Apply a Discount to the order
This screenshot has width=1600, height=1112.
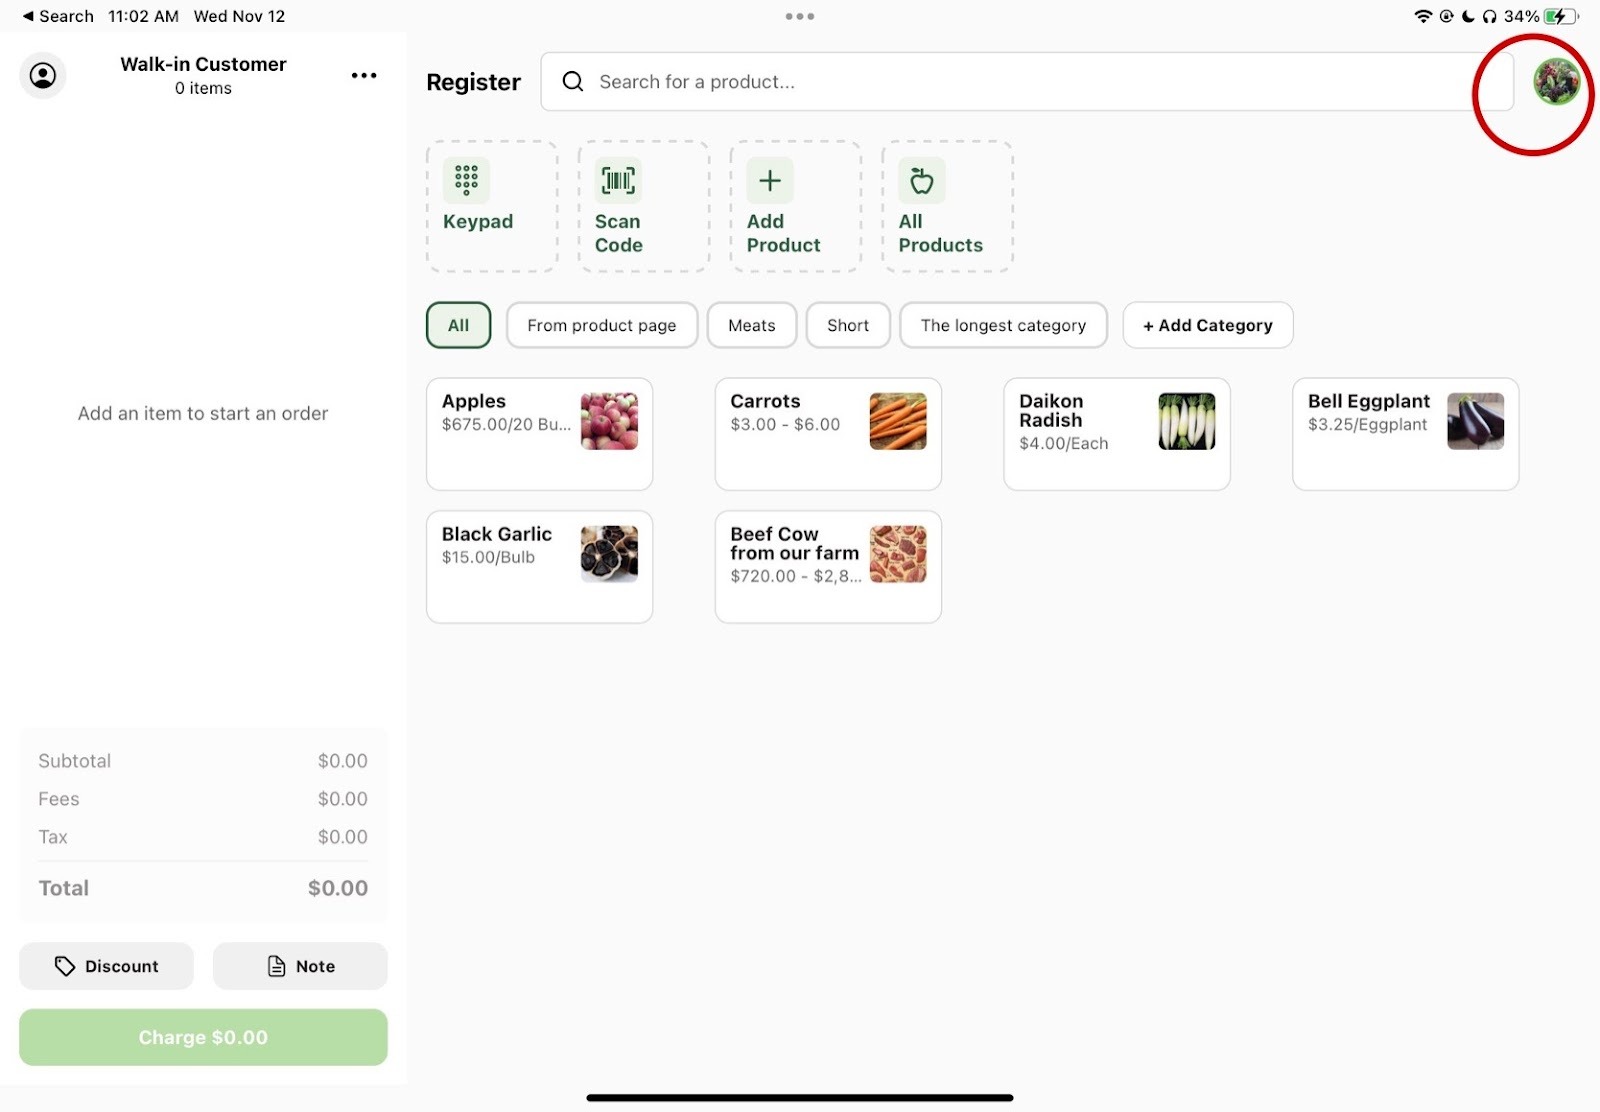coord(106,966)
